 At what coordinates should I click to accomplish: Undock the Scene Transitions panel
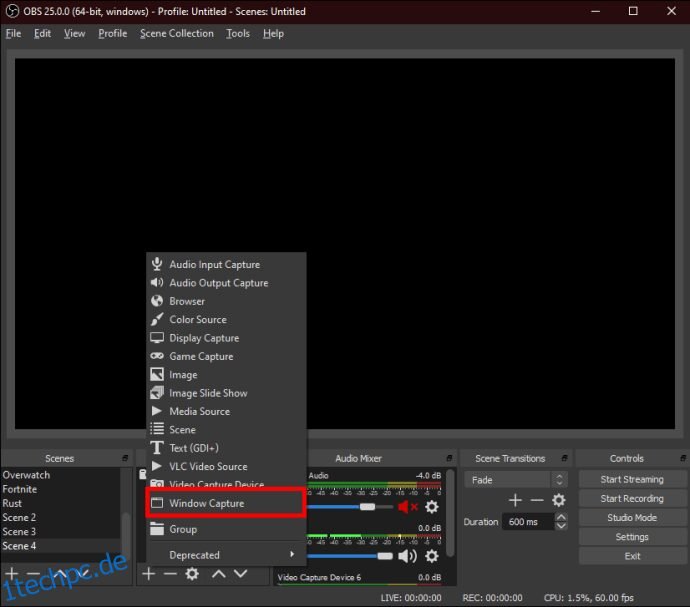point(564,458)
